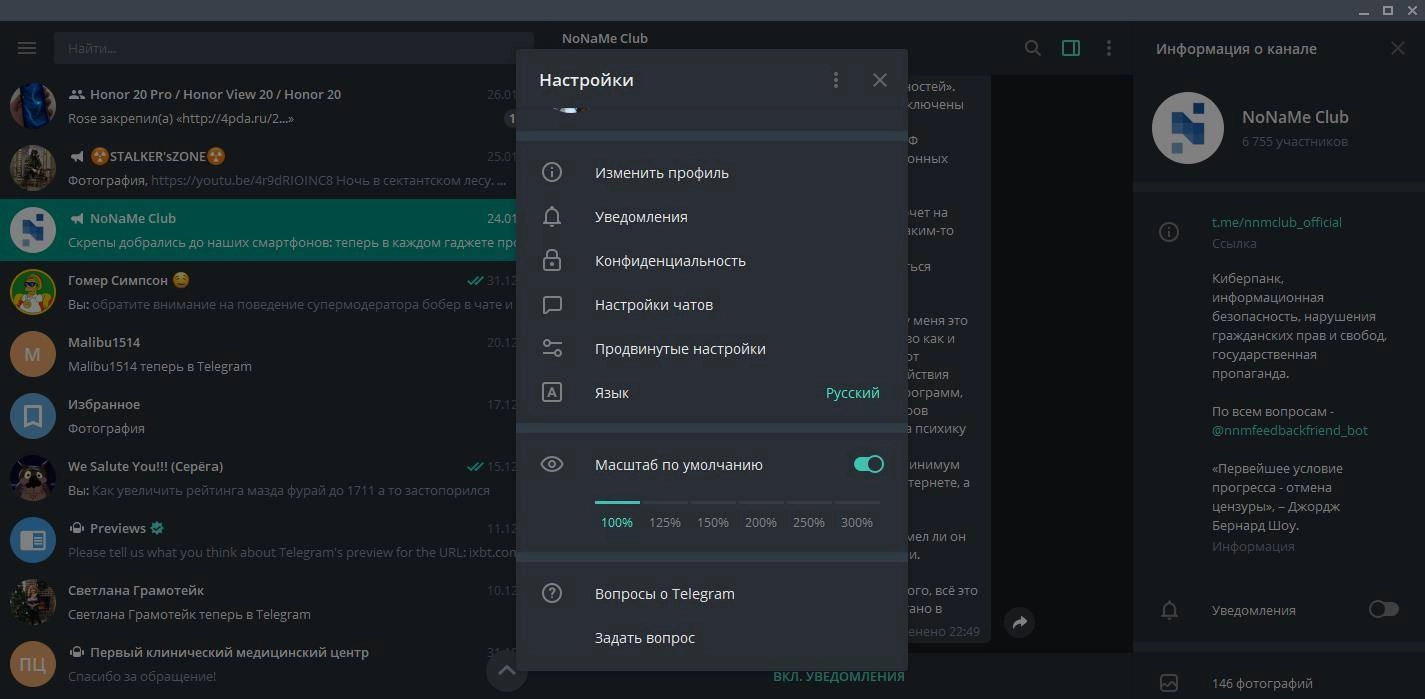
Task: Open Настройки чатов
Action: pos(712,305)
